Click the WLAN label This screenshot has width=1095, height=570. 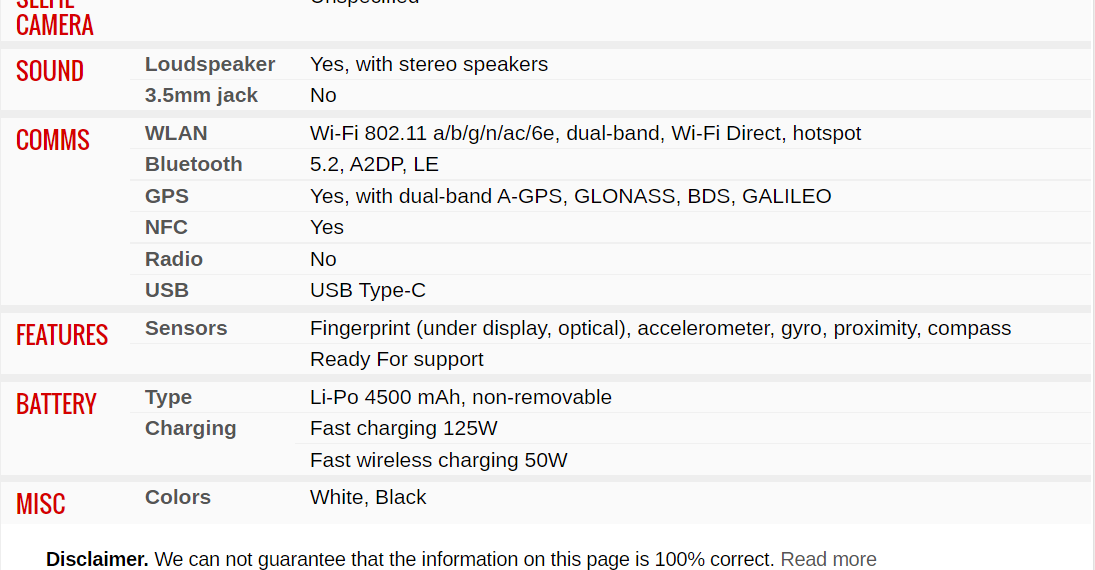tap(176, 133)
